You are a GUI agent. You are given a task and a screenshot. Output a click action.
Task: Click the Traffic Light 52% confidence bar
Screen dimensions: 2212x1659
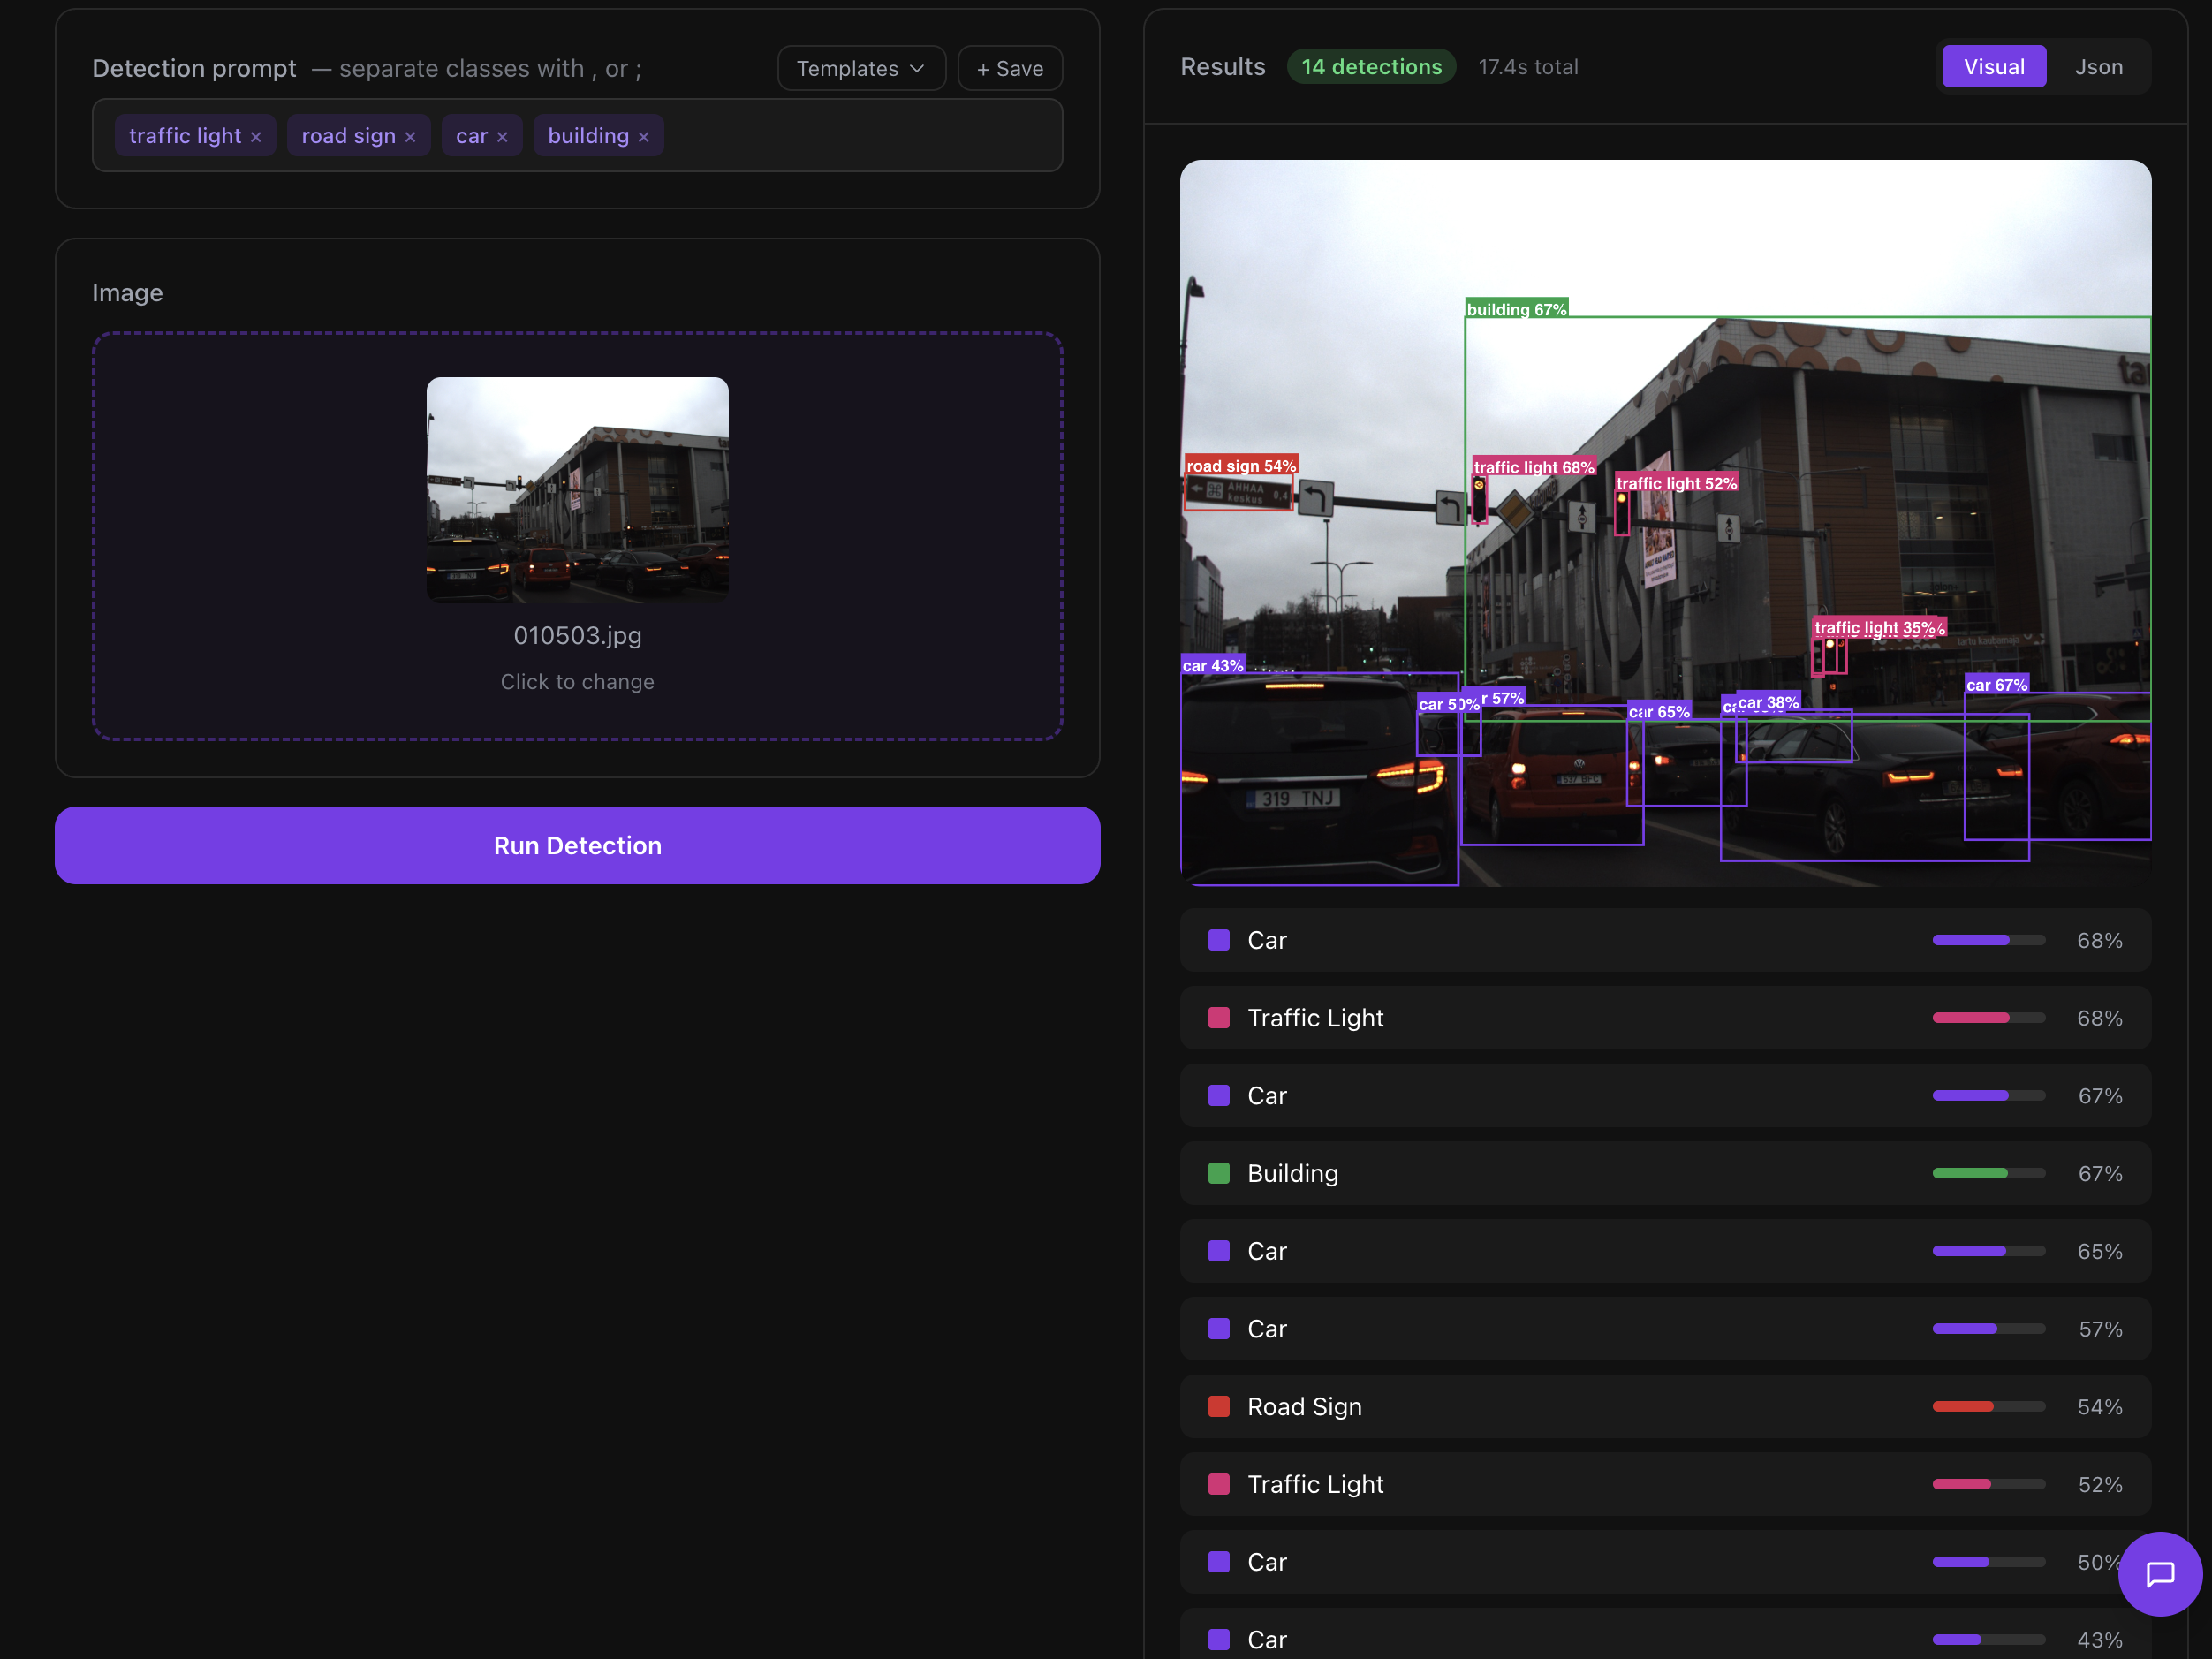[1988, 1484]
